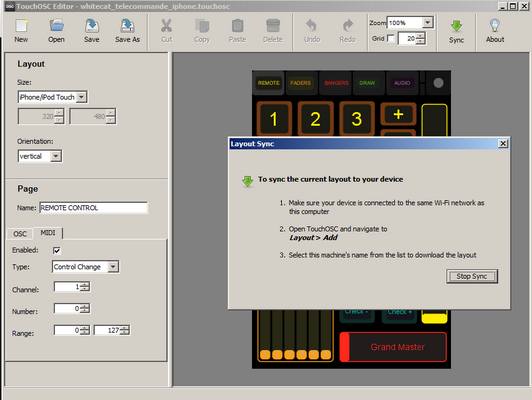Viewport: 532px width, 400px height.
Task: Click the Range minimum 0 stepper
Action: coord(72,330)
